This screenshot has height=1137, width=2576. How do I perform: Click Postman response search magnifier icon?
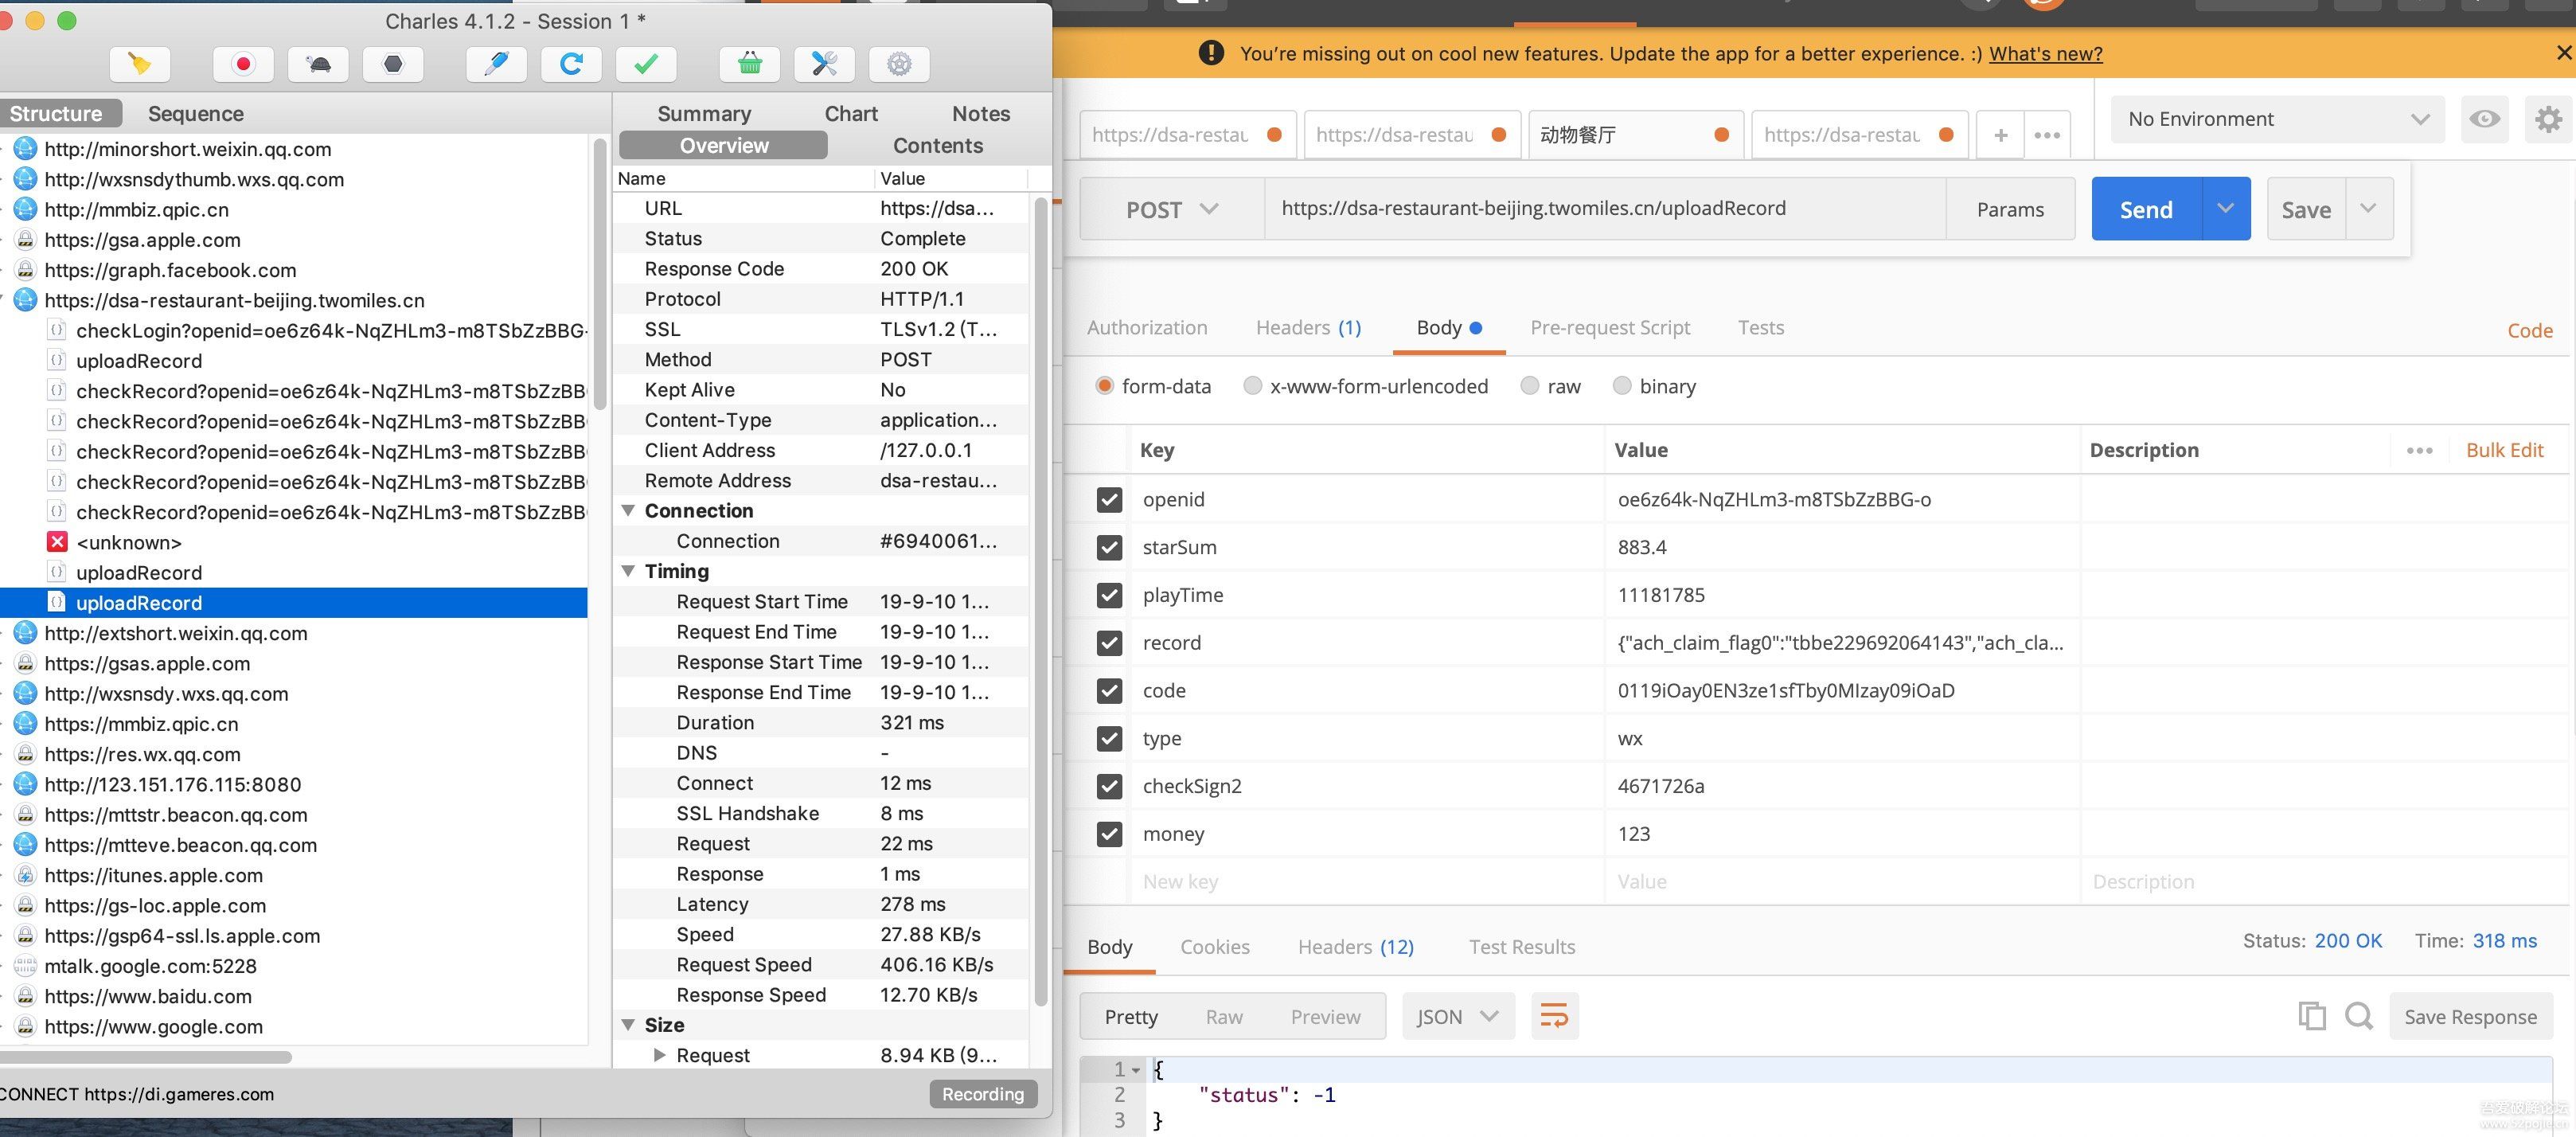[2359, 1016]
